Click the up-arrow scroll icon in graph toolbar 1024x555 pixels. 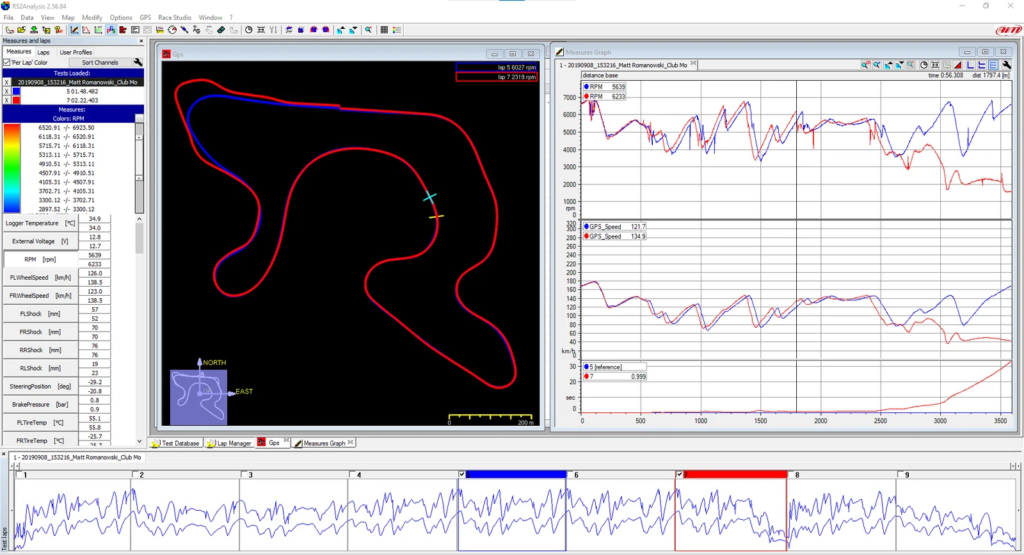pyautogui.click(x=889, y=65)
